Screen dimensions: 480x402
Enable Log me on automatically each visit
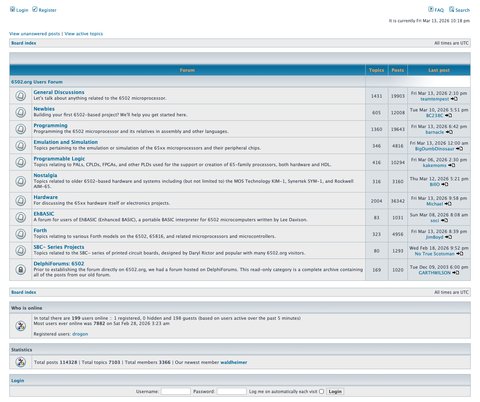pos(321,392)
